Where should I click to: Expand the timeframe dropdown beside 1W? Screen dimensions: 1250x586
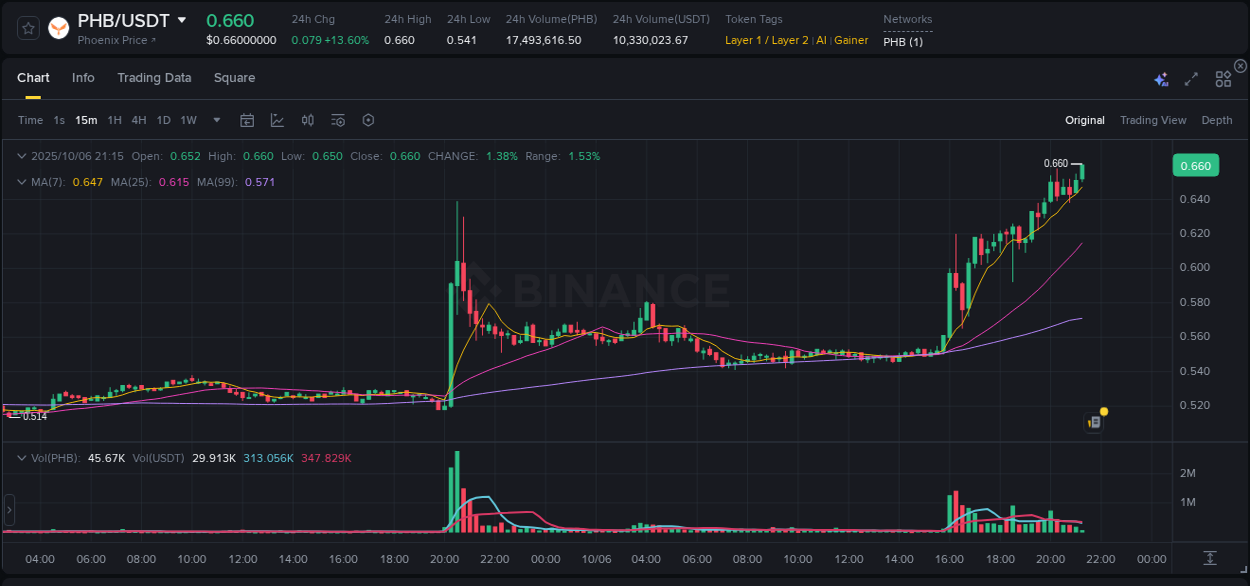click(x=215, y=120)
